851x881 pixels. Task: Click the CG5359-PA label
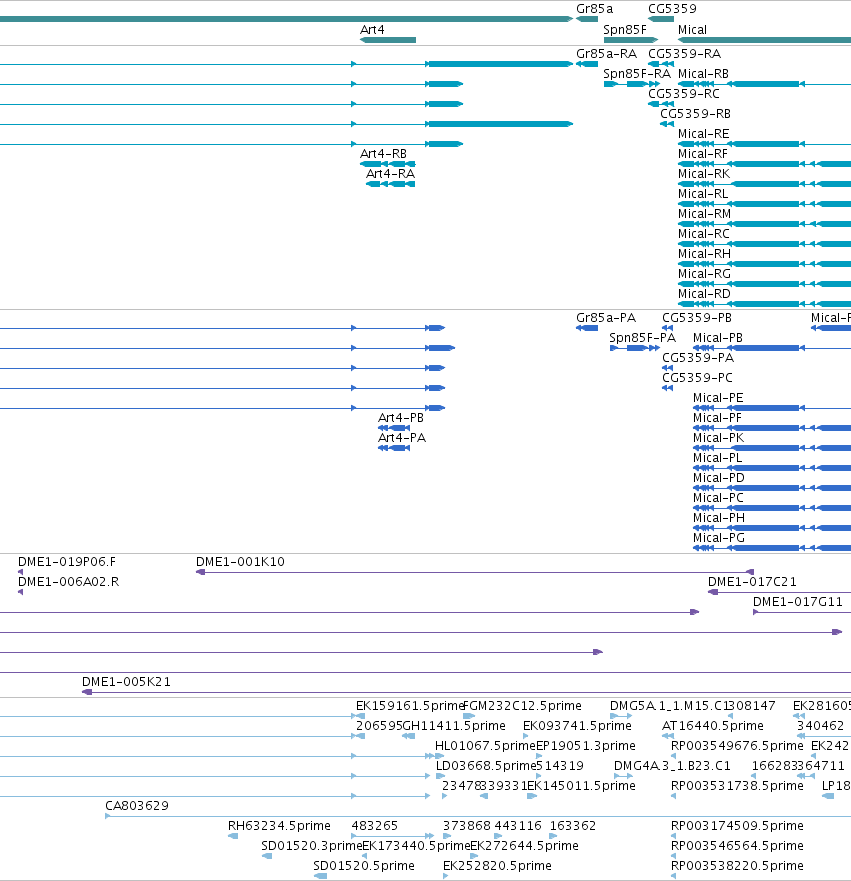[x=698, y=358]
